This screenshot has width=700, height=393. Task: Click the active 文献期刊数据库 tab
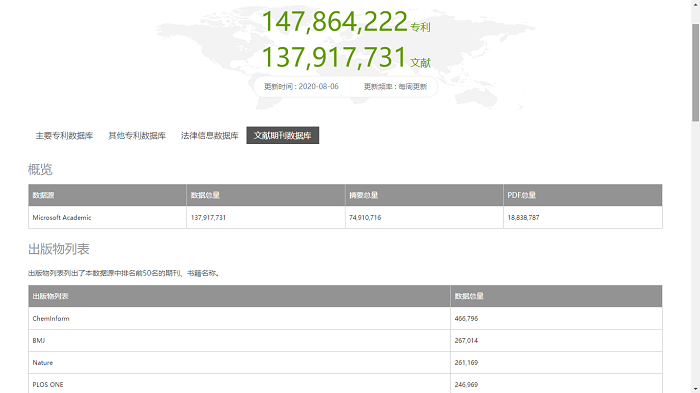[x=283, y=135]
